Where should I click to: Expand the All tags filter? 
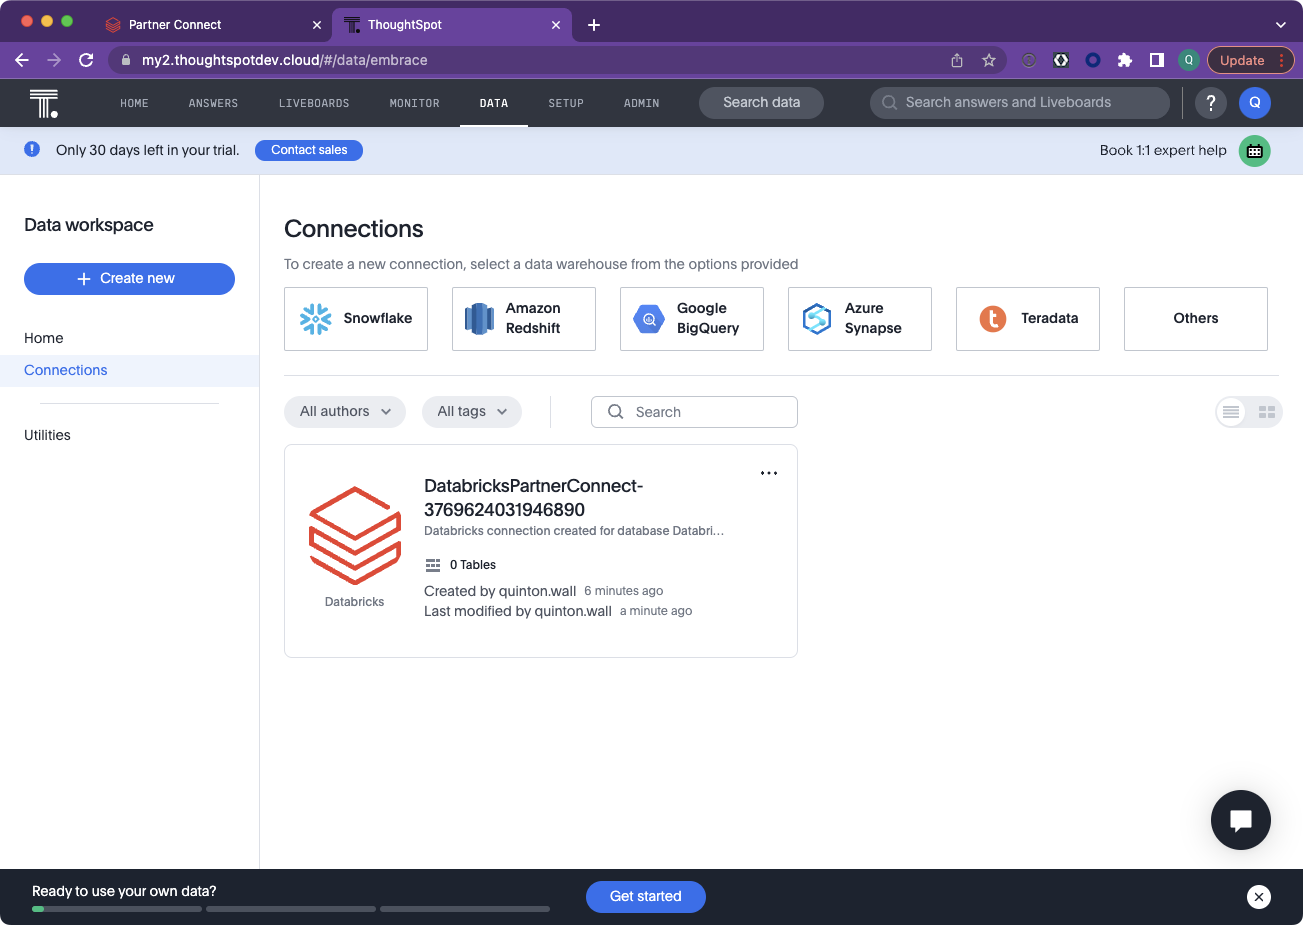coord(471,412)
